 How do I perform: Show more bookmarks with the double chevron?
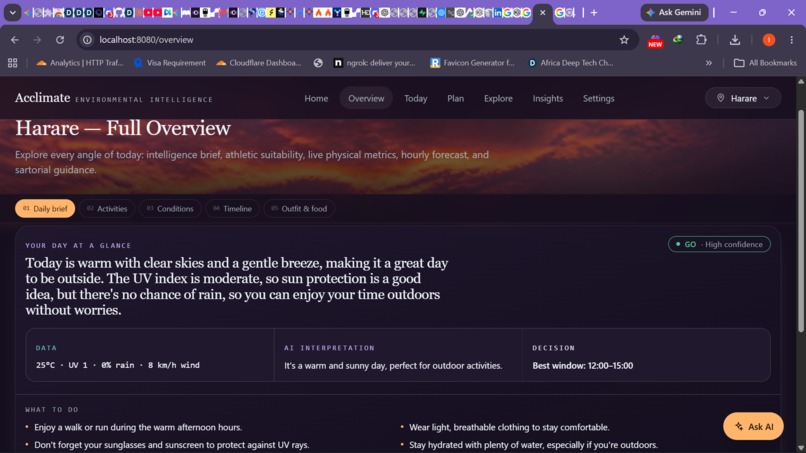coord(709,63)
